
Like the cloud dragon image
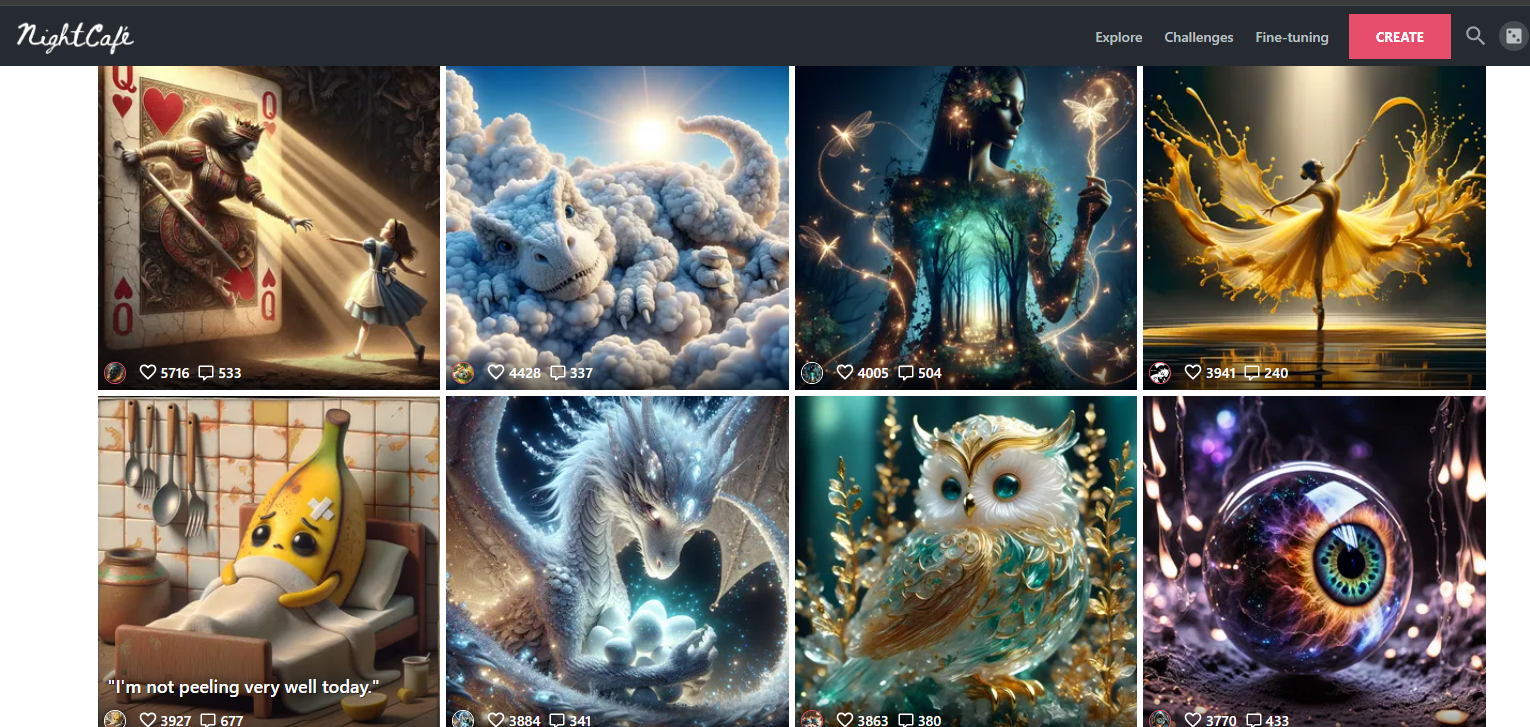pos(496,372)
